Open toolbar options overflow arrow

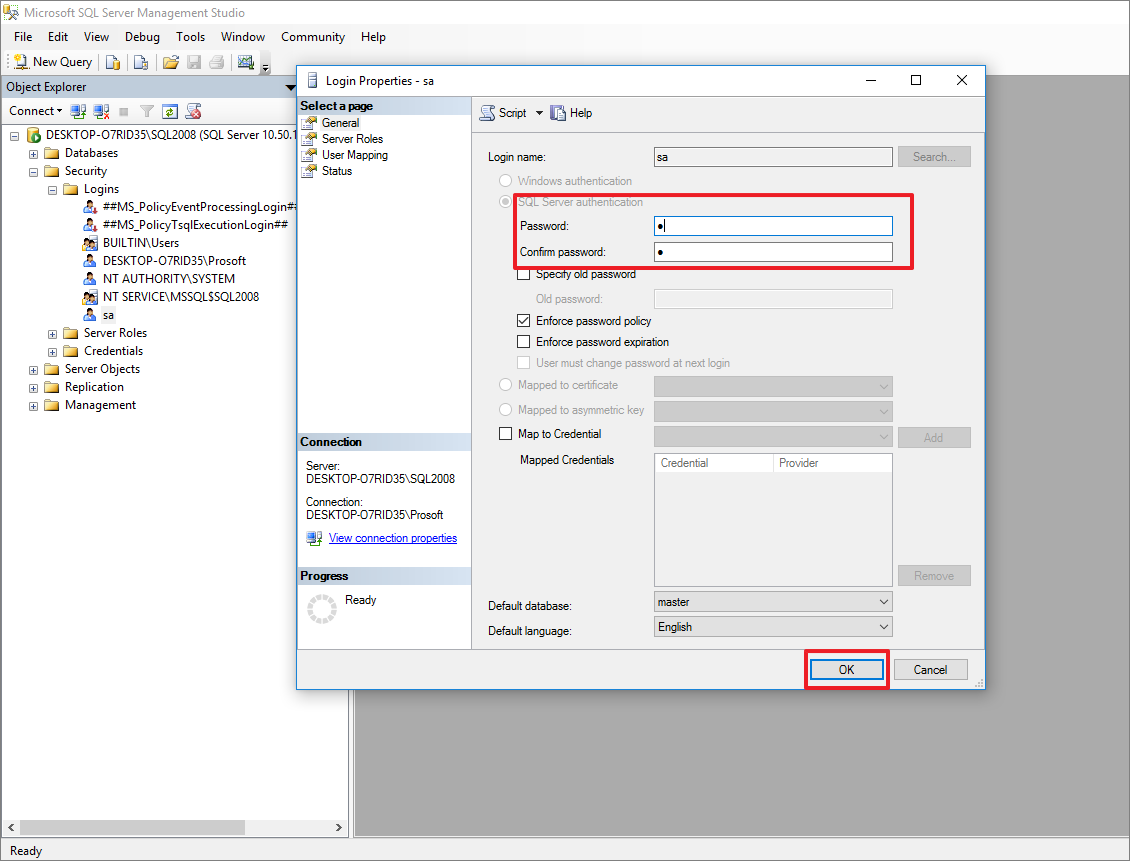click(265, 67)
